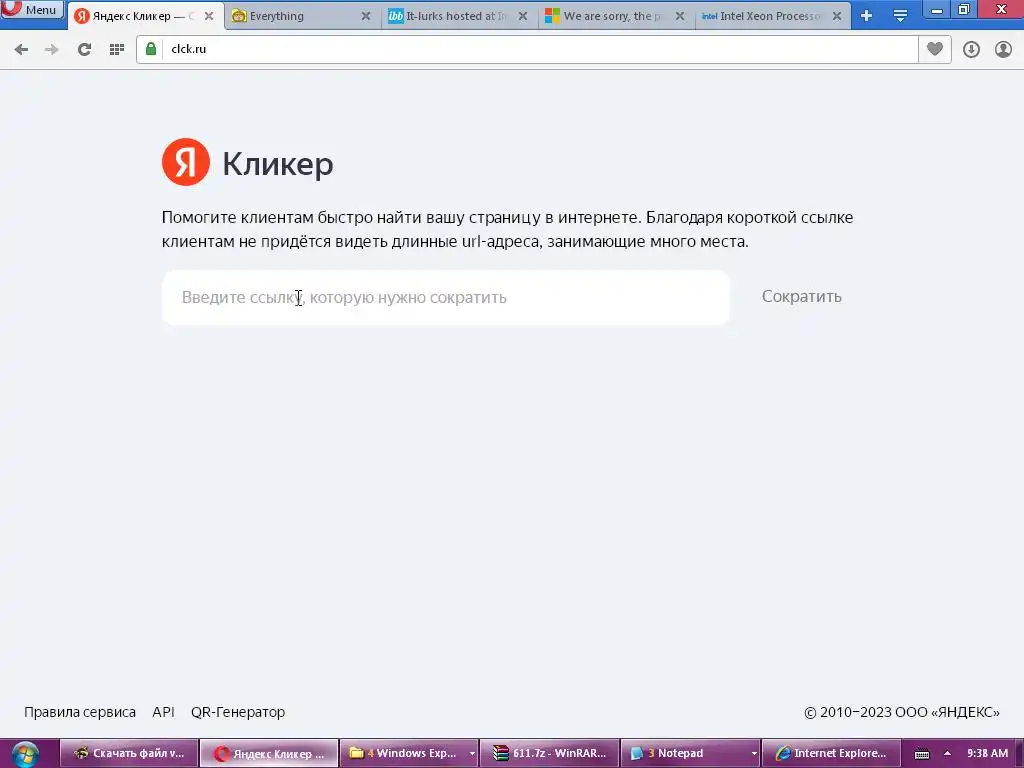This screenshot has height=768, width=1024.
Task: Switch to 611.7z WinRAR taskbar window
Action: click(x=549, y=754)
